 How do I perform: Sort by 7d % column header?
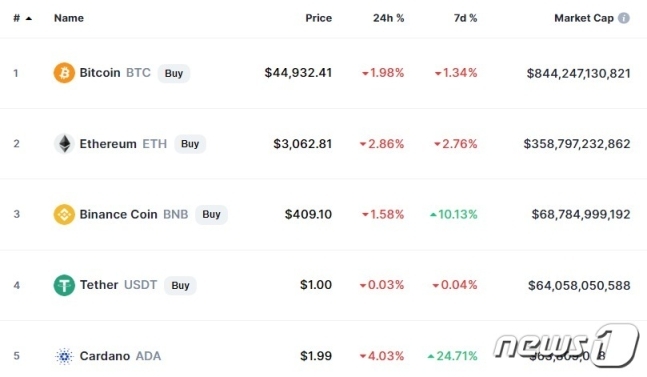coord(465,18)
